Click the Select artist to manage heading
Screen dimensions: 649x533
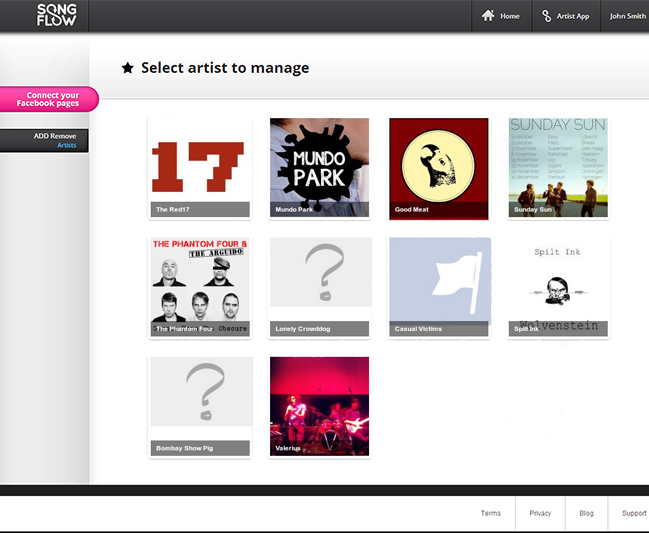pos(225,68)
